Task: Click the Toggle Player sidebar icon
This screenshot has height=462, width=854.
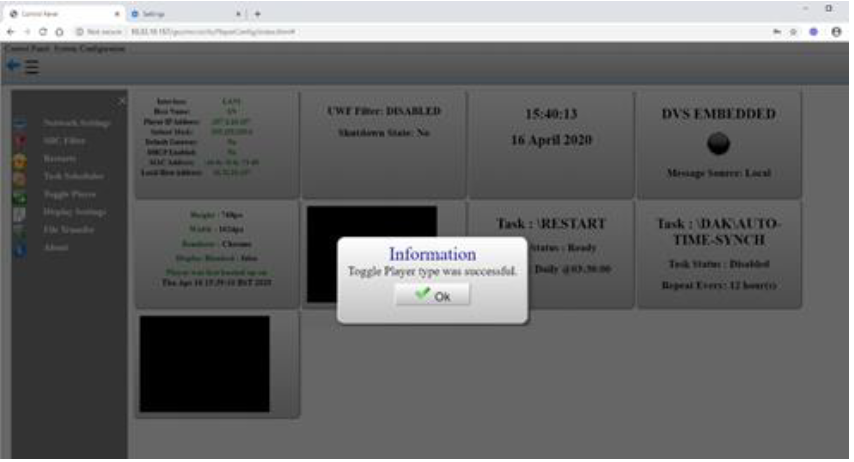Action: pos(19,196)
